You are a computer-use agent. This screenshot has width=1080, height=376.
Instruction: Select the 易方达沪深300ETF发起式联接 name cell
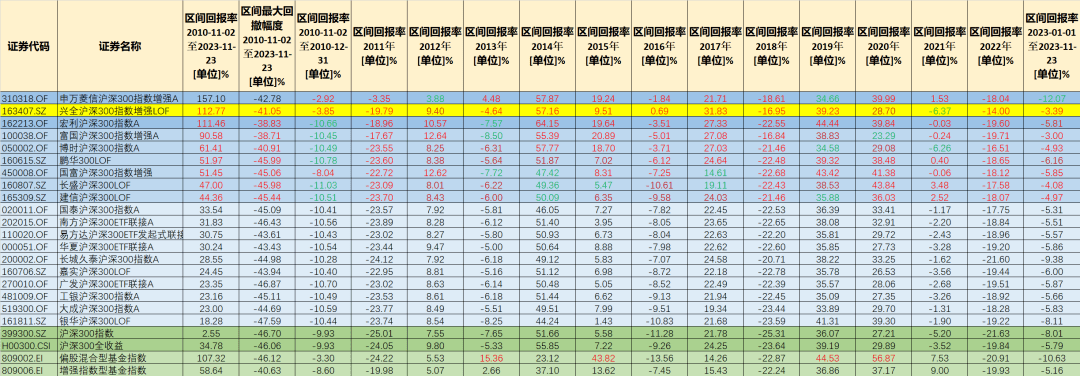(121, 234)
